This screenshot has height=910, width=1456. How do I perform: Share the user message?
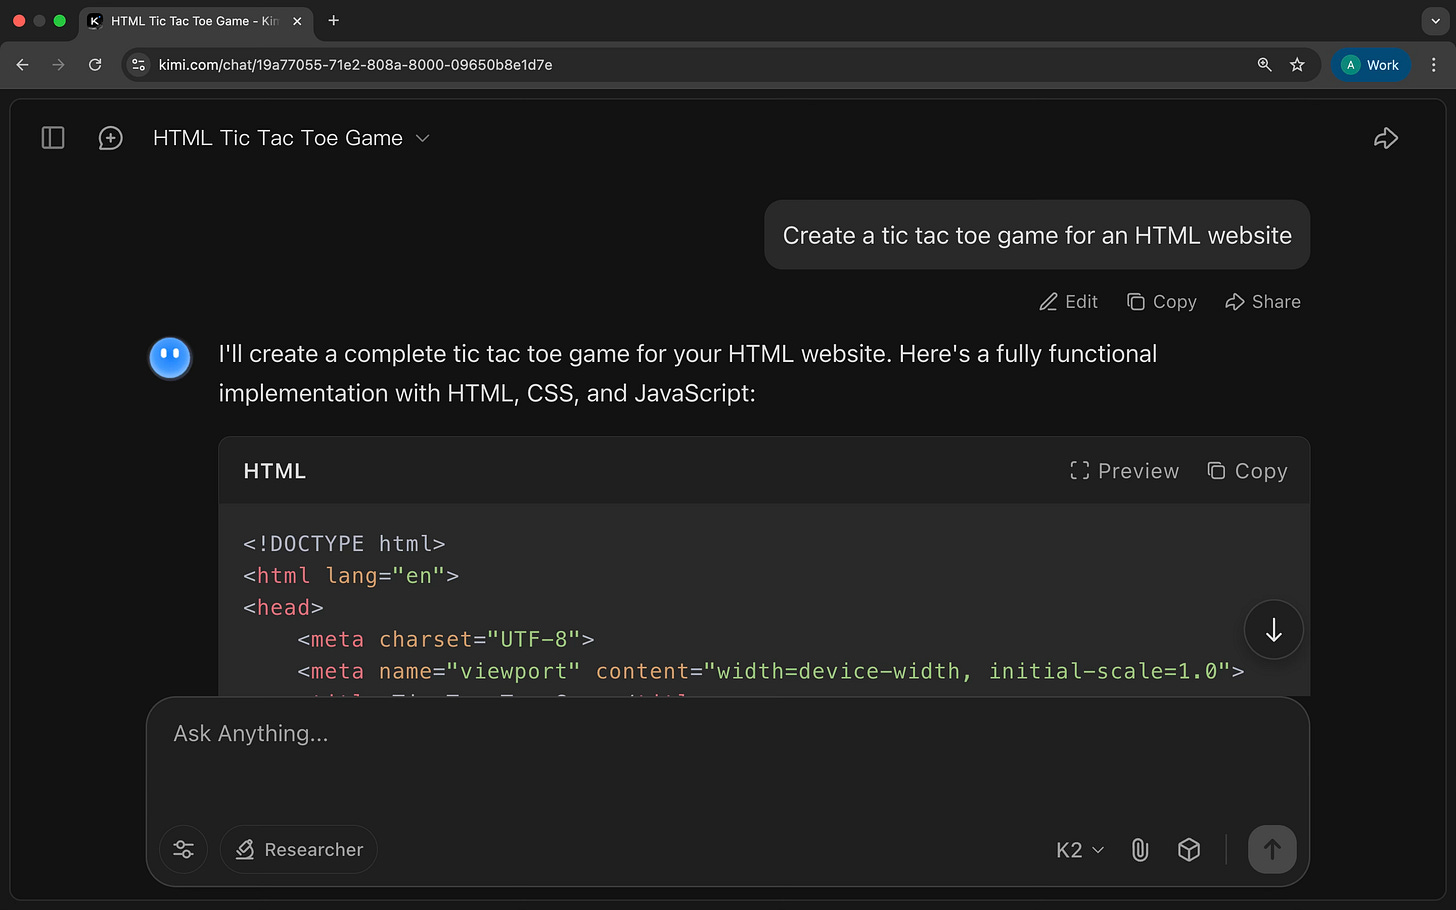pos(1263,302)
